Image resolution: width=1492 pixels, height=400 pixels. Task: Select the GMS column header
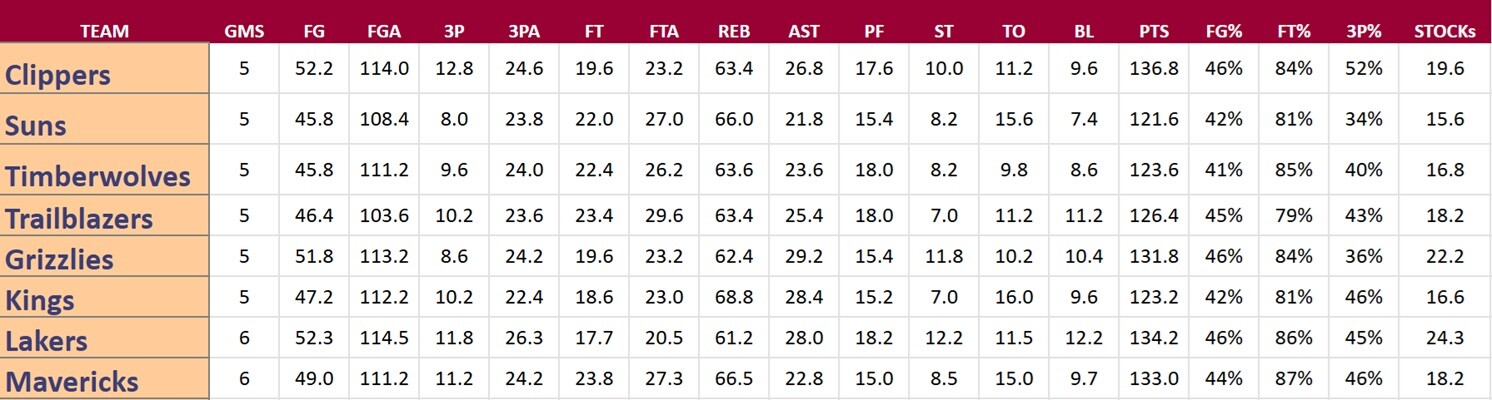click(x=244, y=31)
